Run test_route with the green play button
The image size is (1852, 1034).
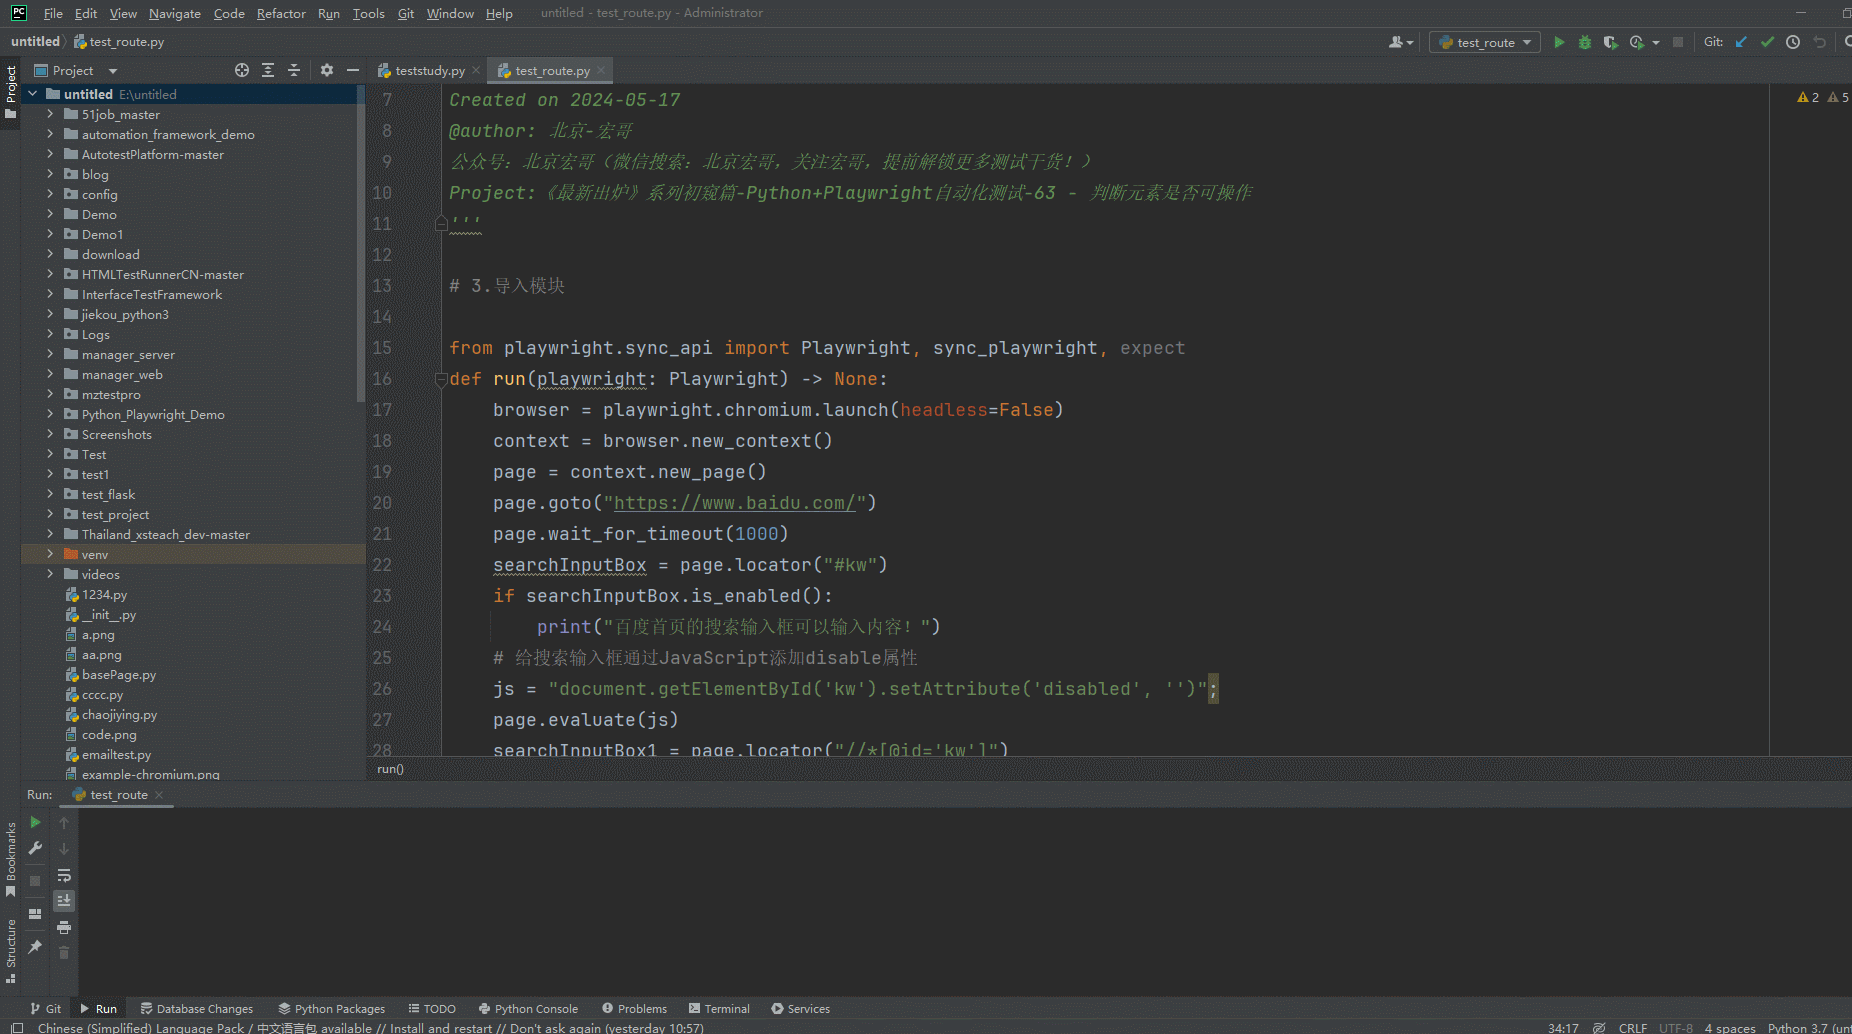pyautogui.click(x=1559, y=42)
